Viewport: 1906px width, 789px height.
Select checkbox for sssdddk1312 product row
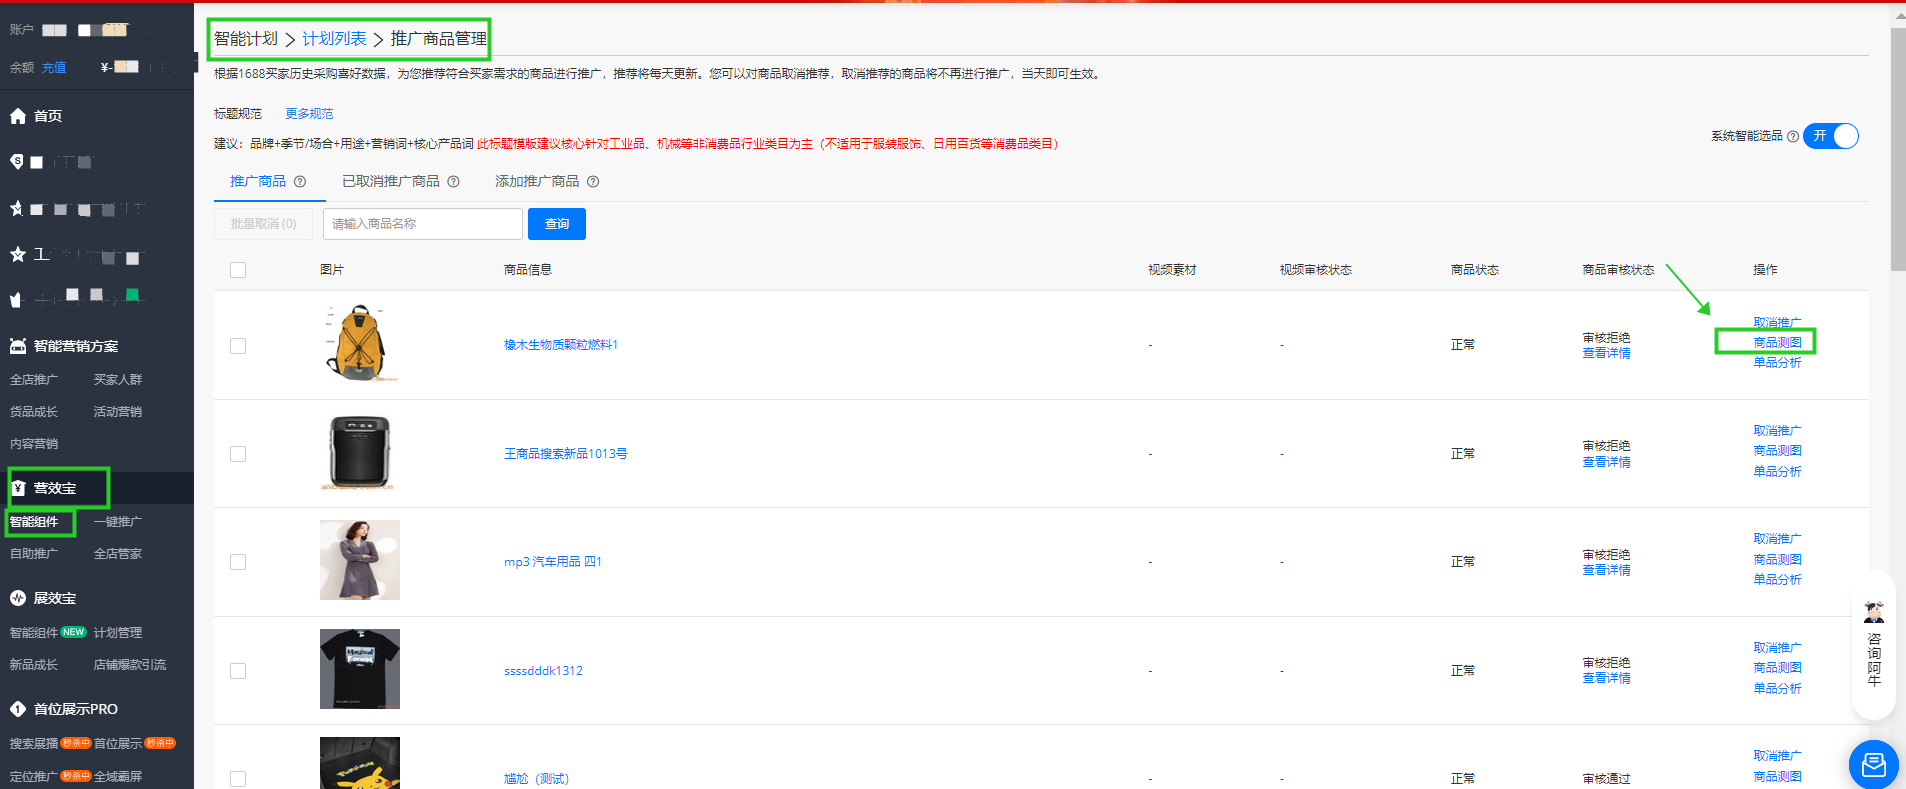click(238, 671)
